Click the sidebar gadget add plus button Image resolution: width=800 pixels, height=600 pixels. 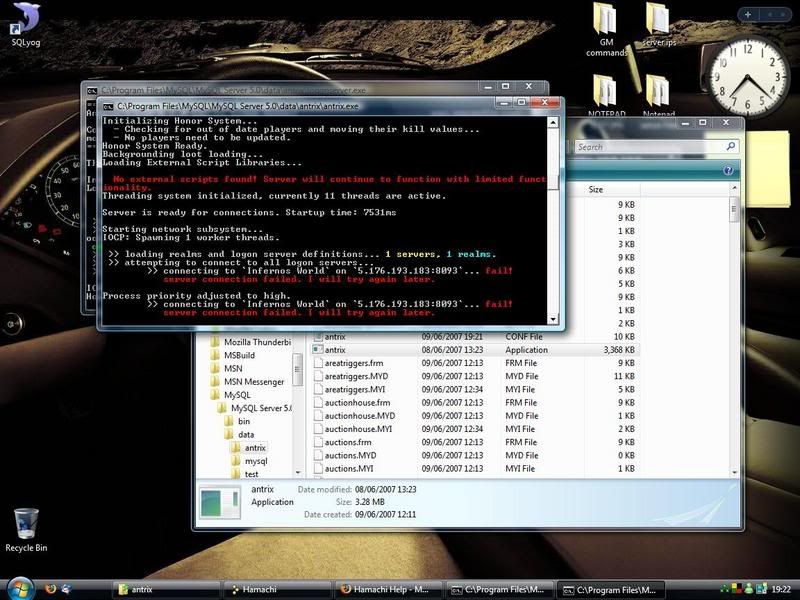click(x=747, y=15)
